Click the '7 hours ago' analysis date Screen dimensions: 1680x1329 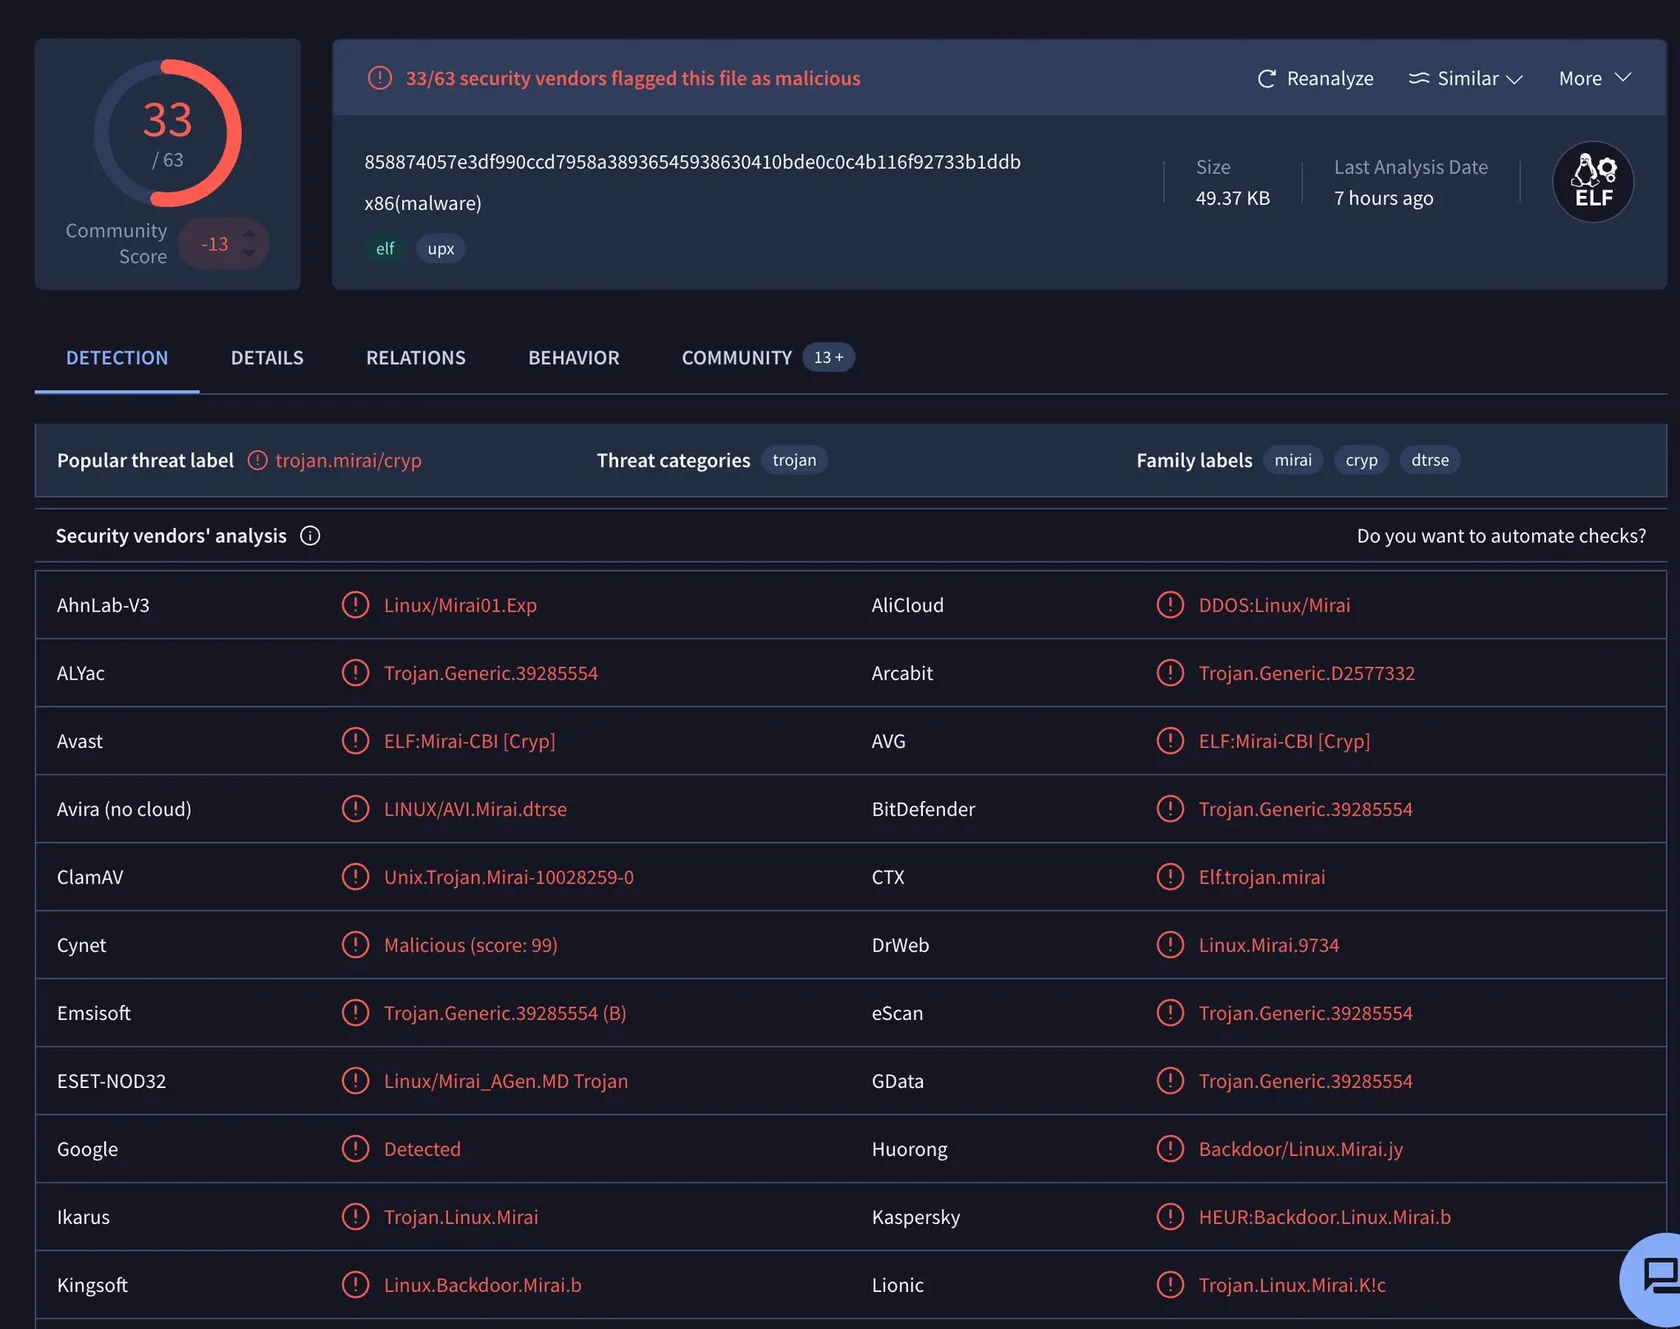tap(1383, 198)
